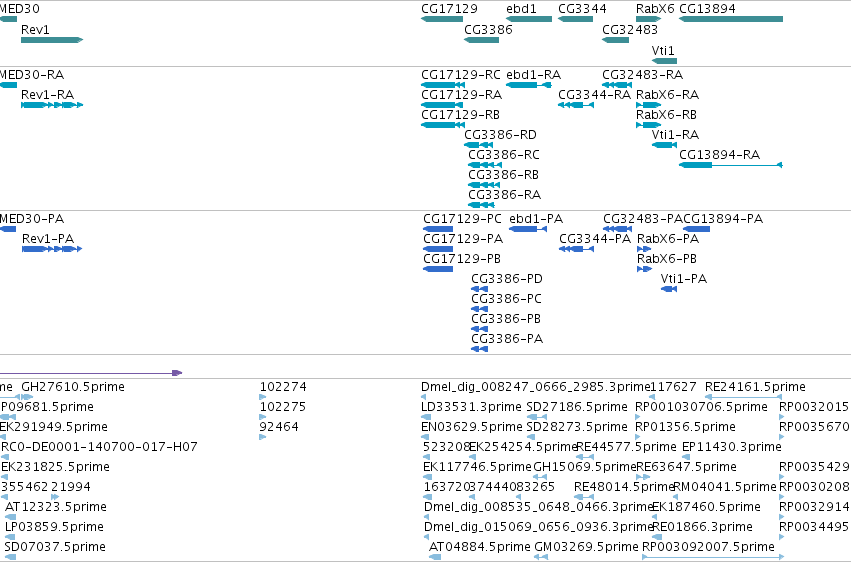Click the ebd1-PA protein feature

pyautogui.click(x=528, y=229)
